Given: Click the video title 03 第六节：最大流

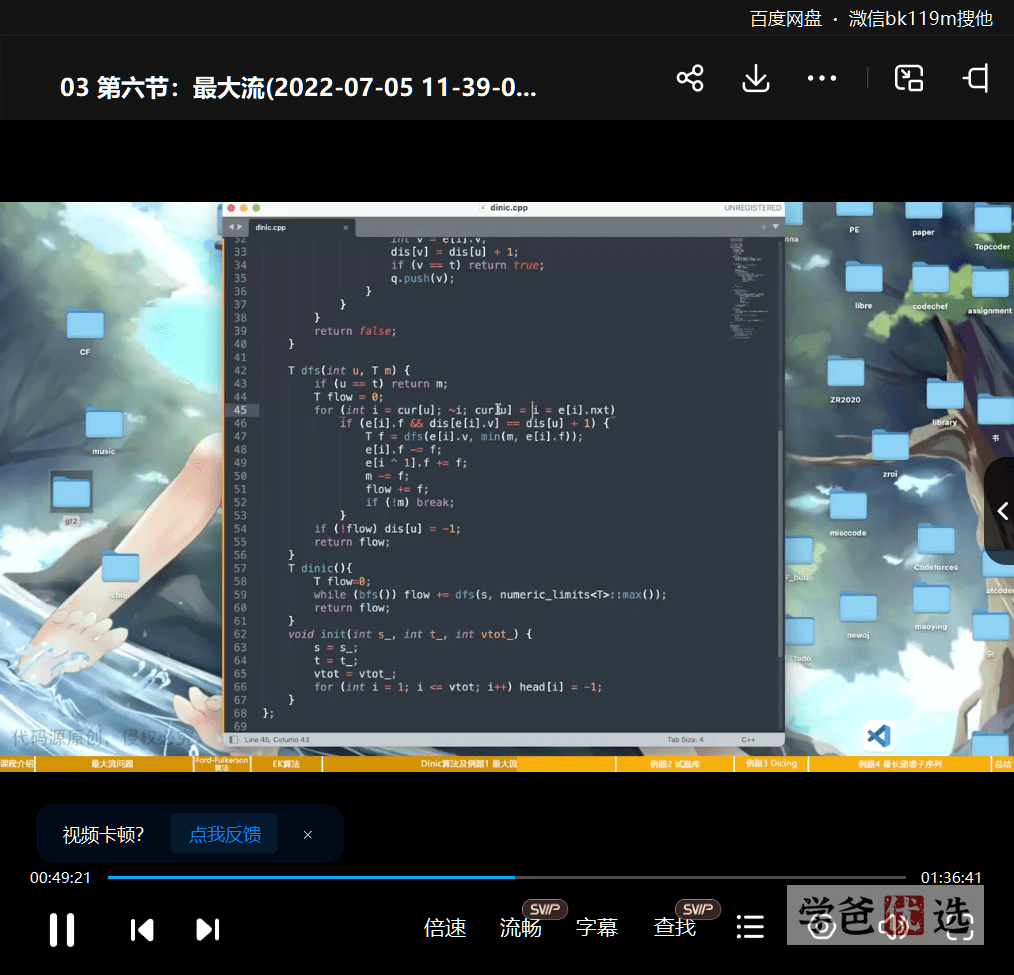Looking at the screenshot, I should 298,87.
